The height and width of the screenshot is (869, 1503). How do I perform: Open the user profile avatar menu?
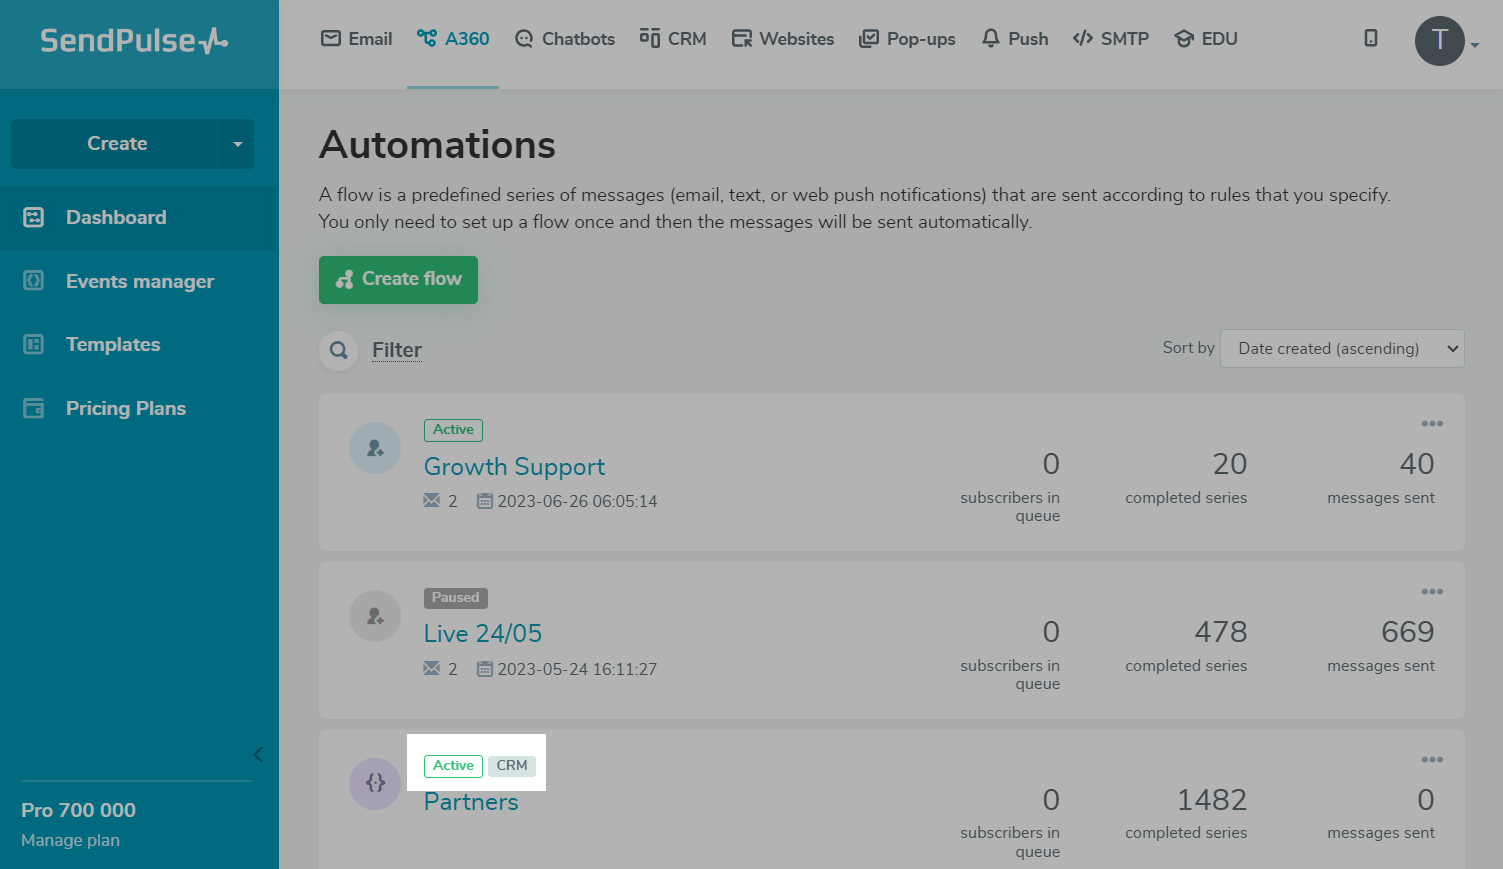(1441, 41)
